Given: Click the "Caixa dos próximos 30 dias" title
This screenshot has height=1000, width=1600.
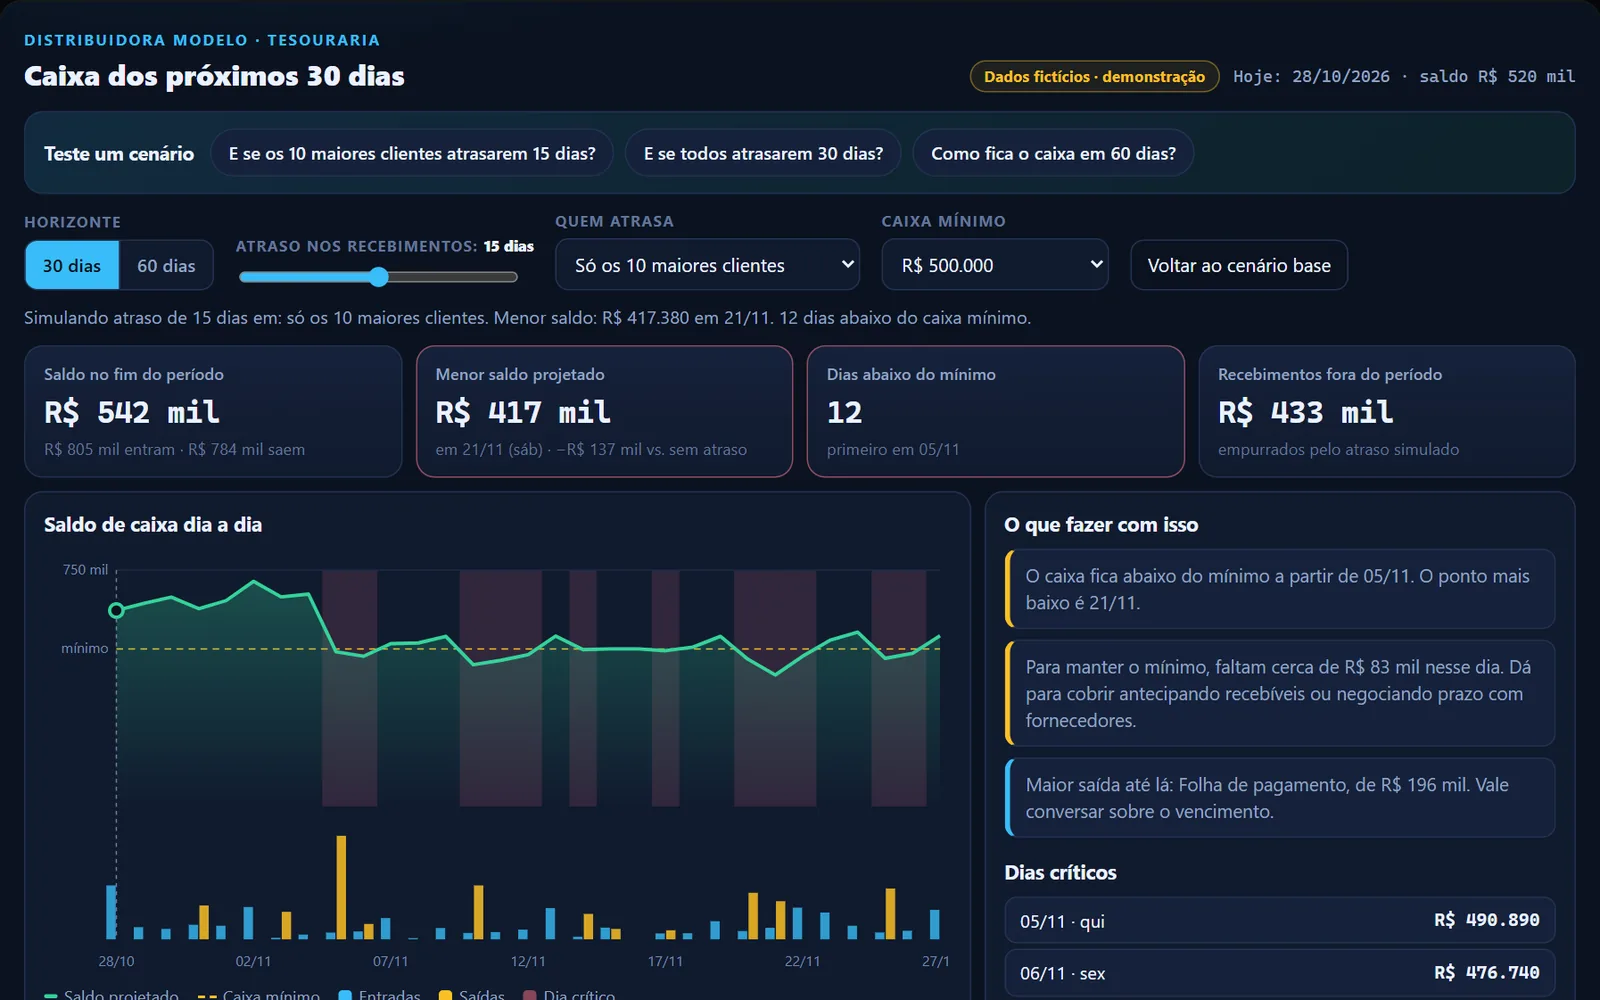Looking at the screenshot, I should click(x=214, y=77).
